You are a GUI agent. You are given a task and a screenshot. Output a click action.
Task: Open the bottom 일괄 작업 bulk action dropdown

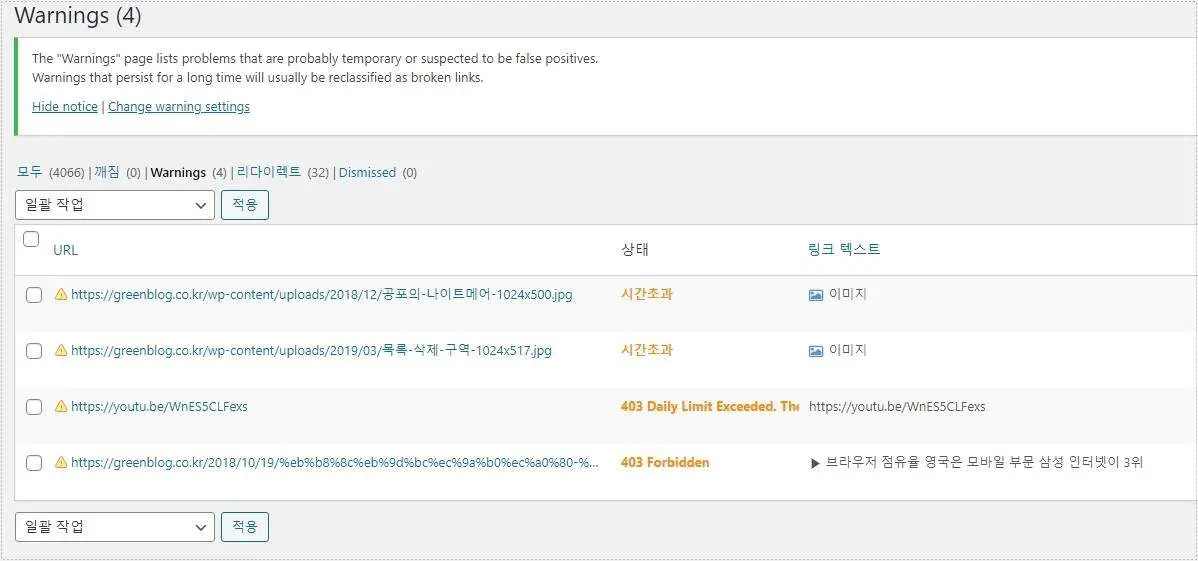pos(115,527)
